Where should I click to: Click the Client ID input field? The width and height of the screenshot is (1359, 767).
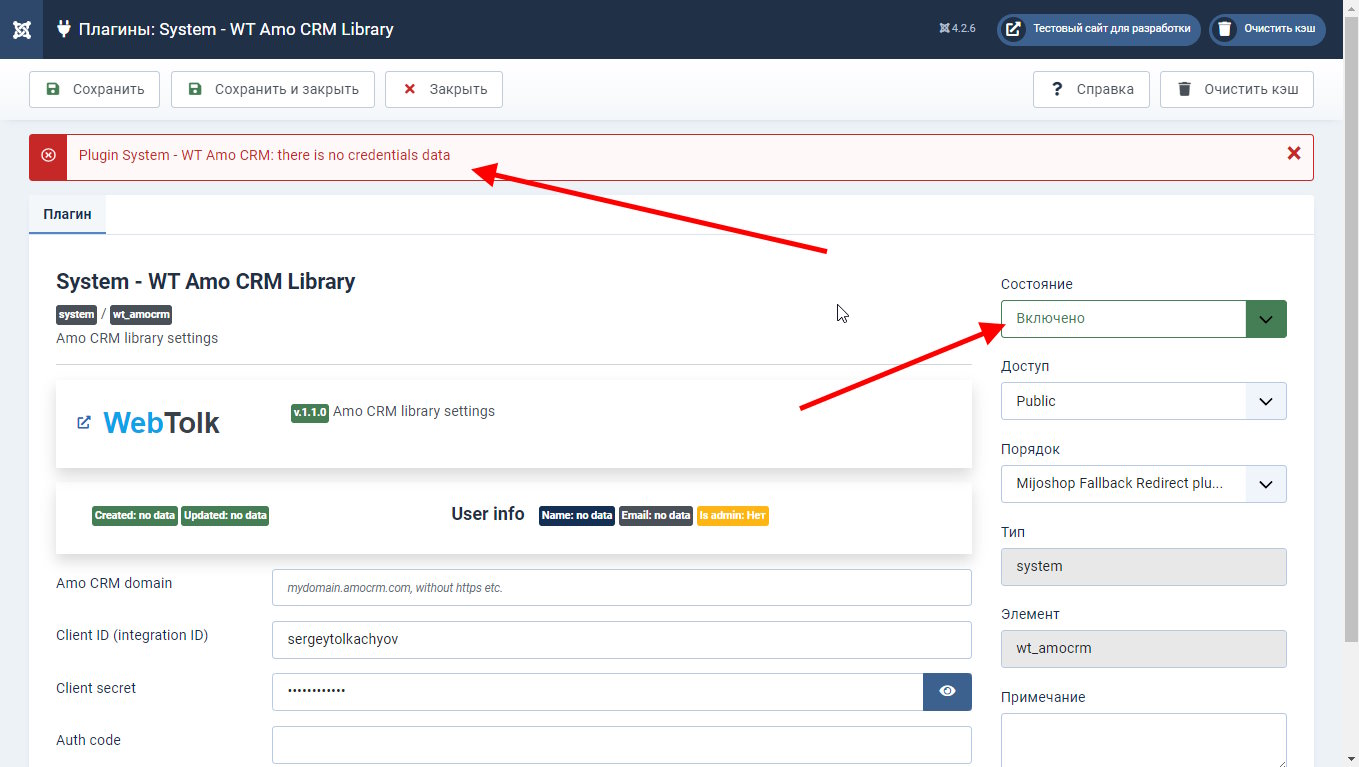[x=621, y=640]
